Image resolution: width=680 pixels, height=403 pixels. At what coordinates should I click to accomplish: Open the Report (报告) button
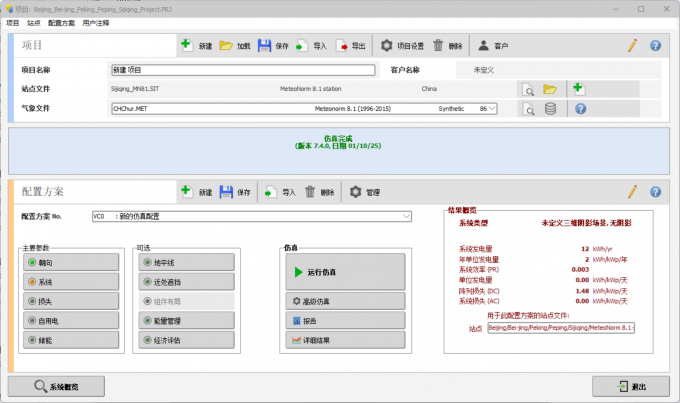345,321
